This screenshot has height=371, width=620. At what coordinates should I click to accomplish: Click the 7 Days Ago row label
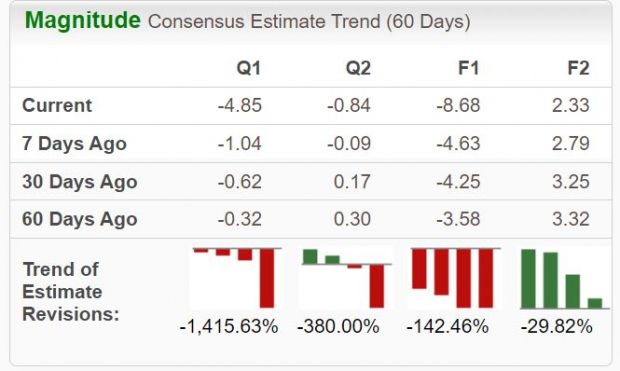pos(74,144)
